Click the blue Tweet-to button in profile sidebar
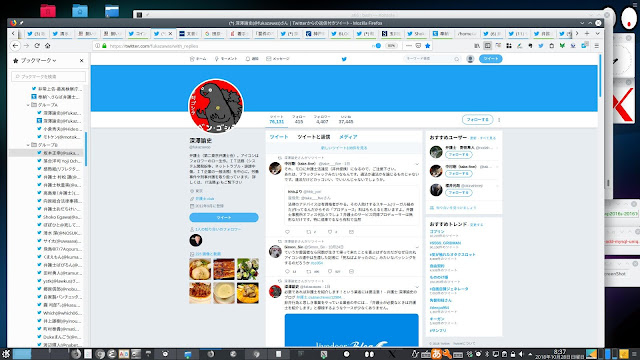640x360 pixels. 224,218
